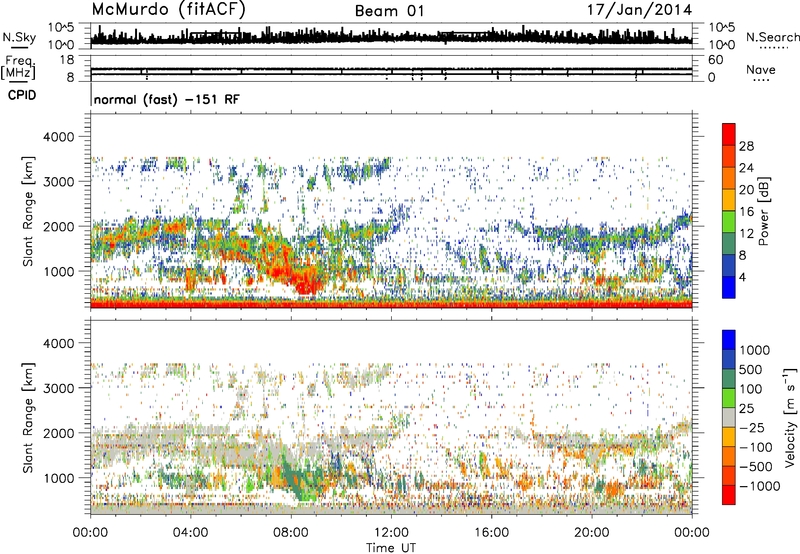Select the "Power [dB]" colorbar title
Viewport: 800px width, 554px height.
(x=764, y=211)
